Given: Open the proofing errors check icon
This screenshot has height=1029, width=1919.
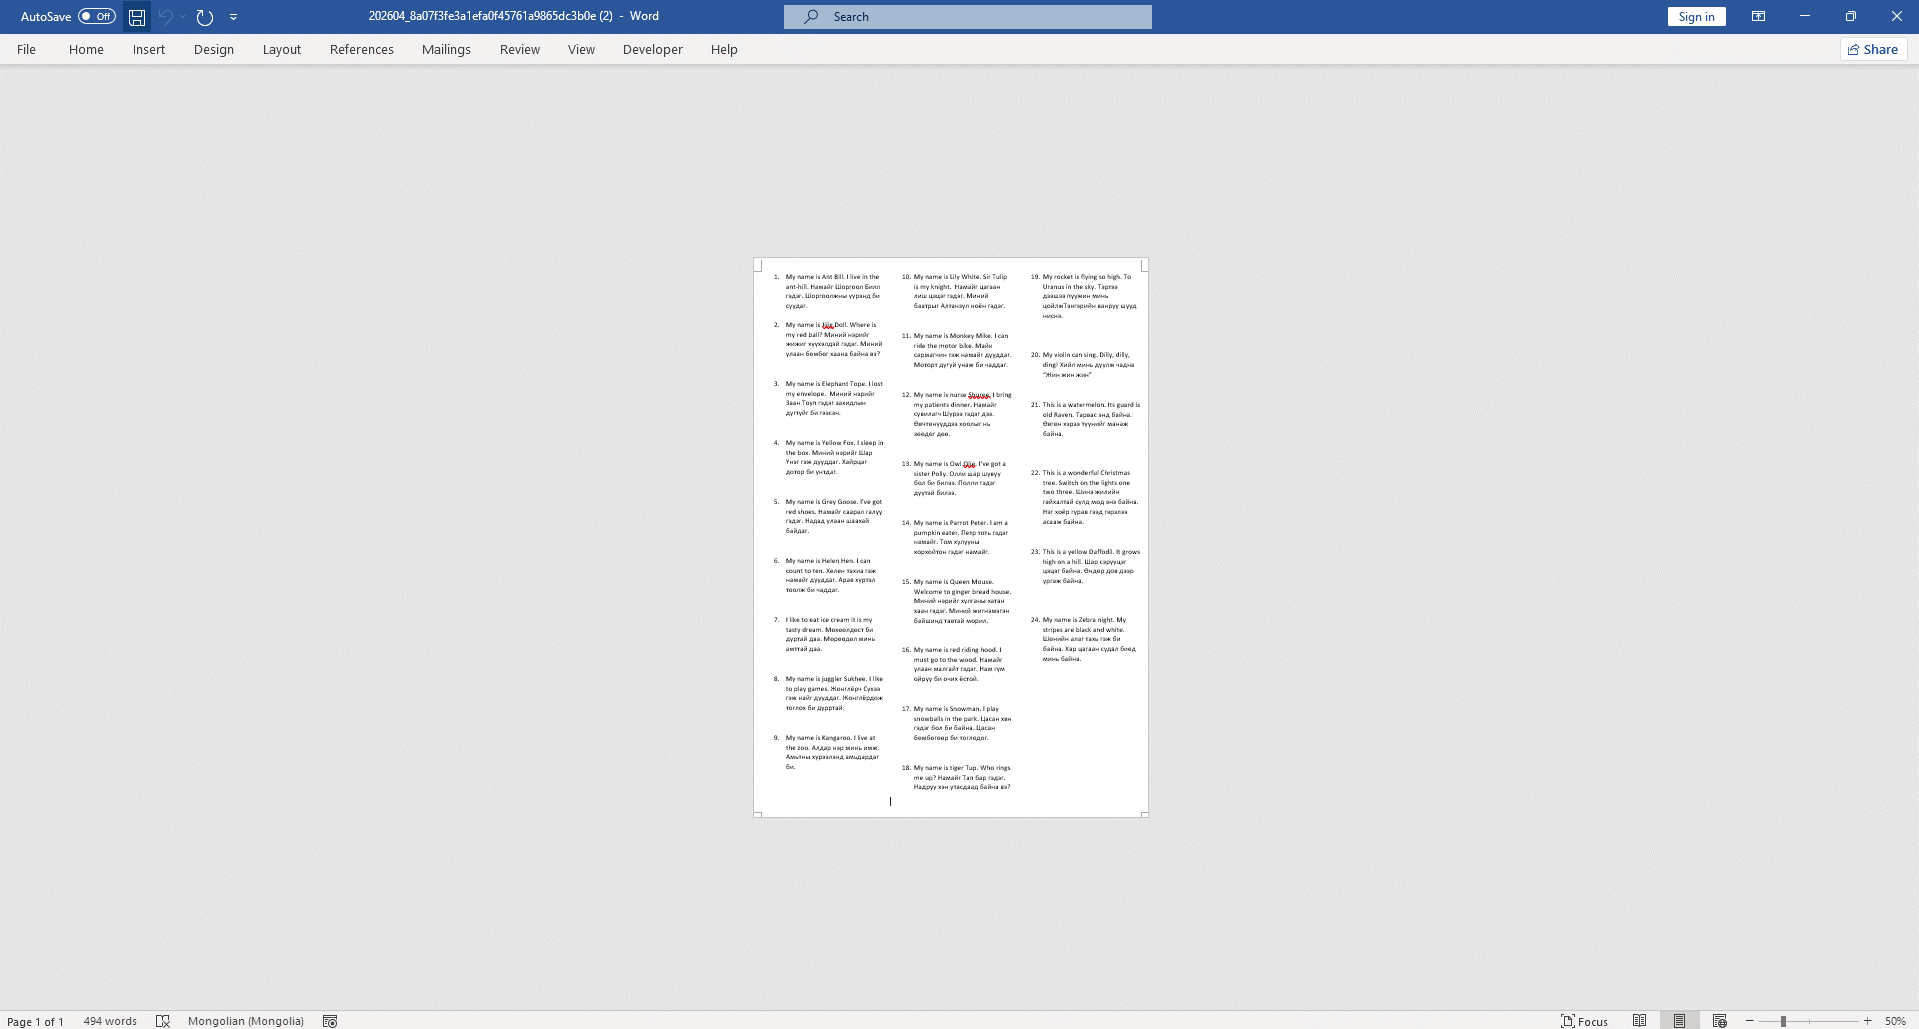Looking at the screenshot, I should (x=163, y=1021).
